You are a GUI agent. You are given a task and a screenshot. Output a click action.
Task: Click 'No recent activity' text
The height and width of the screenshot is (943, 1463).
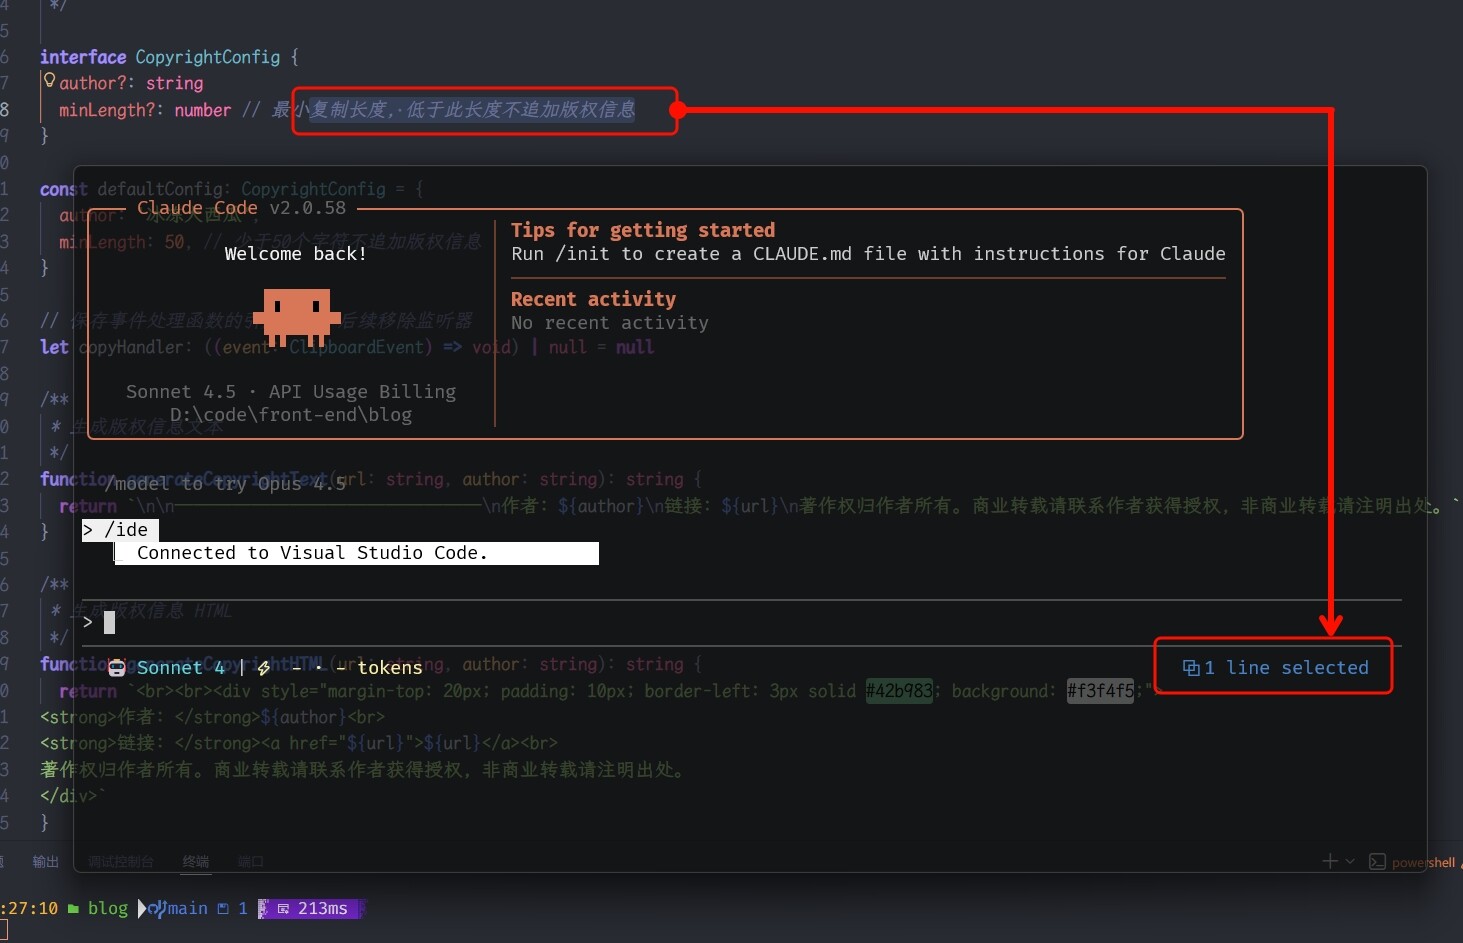tap(610, 323)
